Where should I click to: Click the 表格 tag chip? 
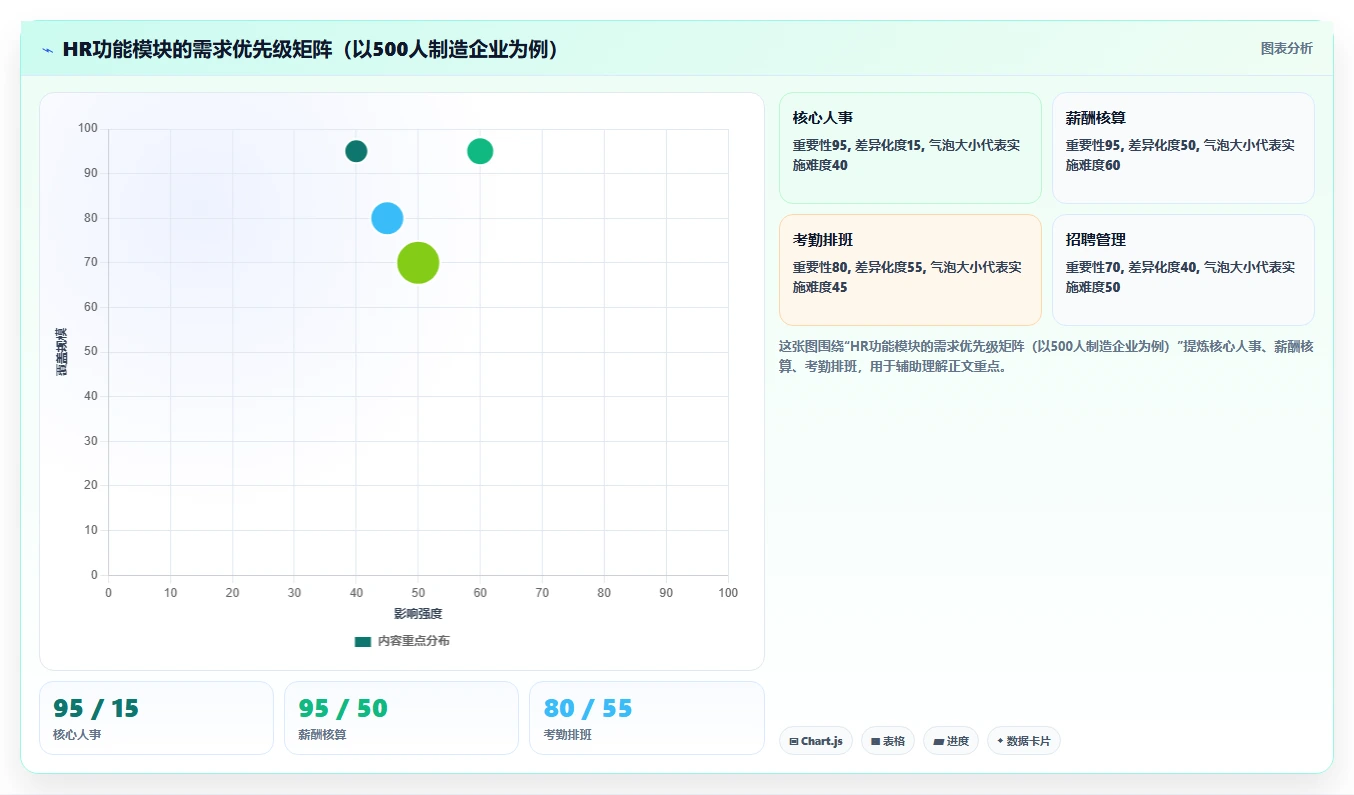[x=888, y=741]
